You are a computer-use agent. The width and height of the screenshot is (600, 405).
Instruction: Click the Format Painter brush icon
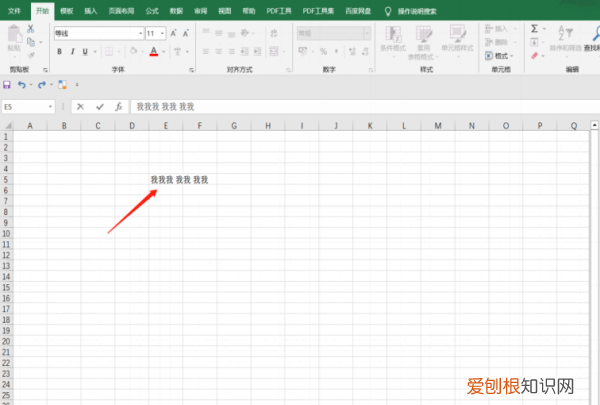pos(31,55)
